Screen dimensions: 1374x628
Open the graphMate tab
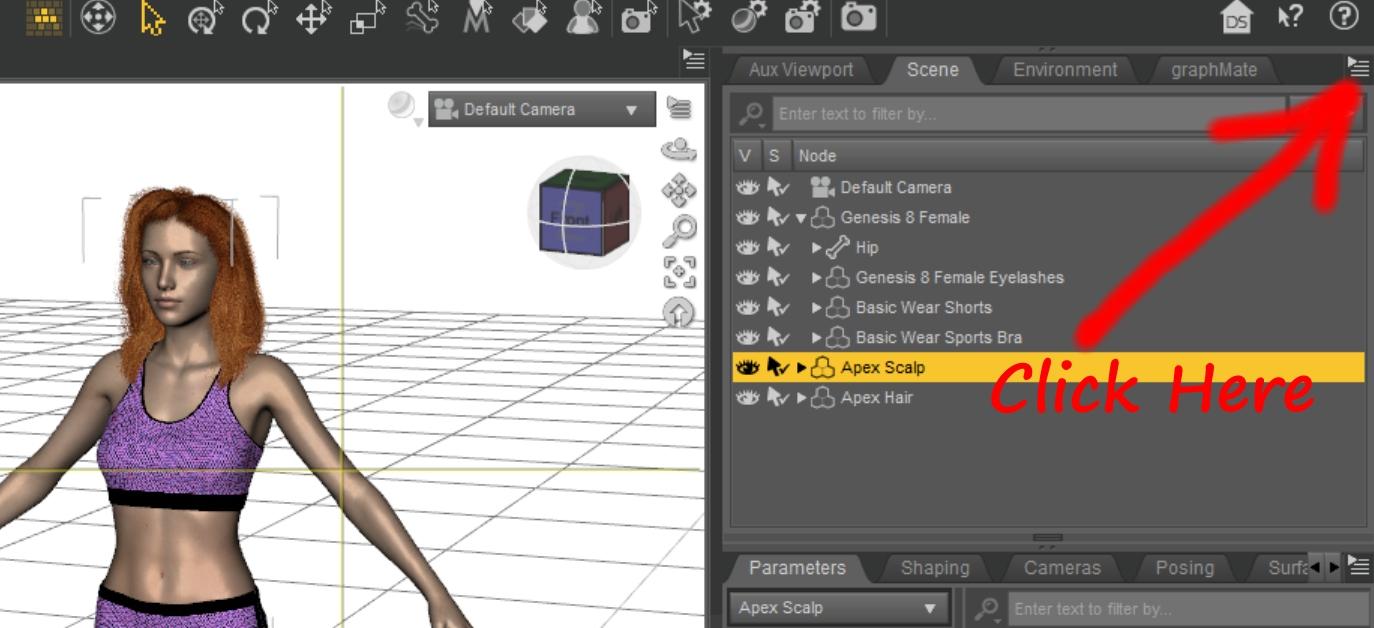[x=1214, y=69]
